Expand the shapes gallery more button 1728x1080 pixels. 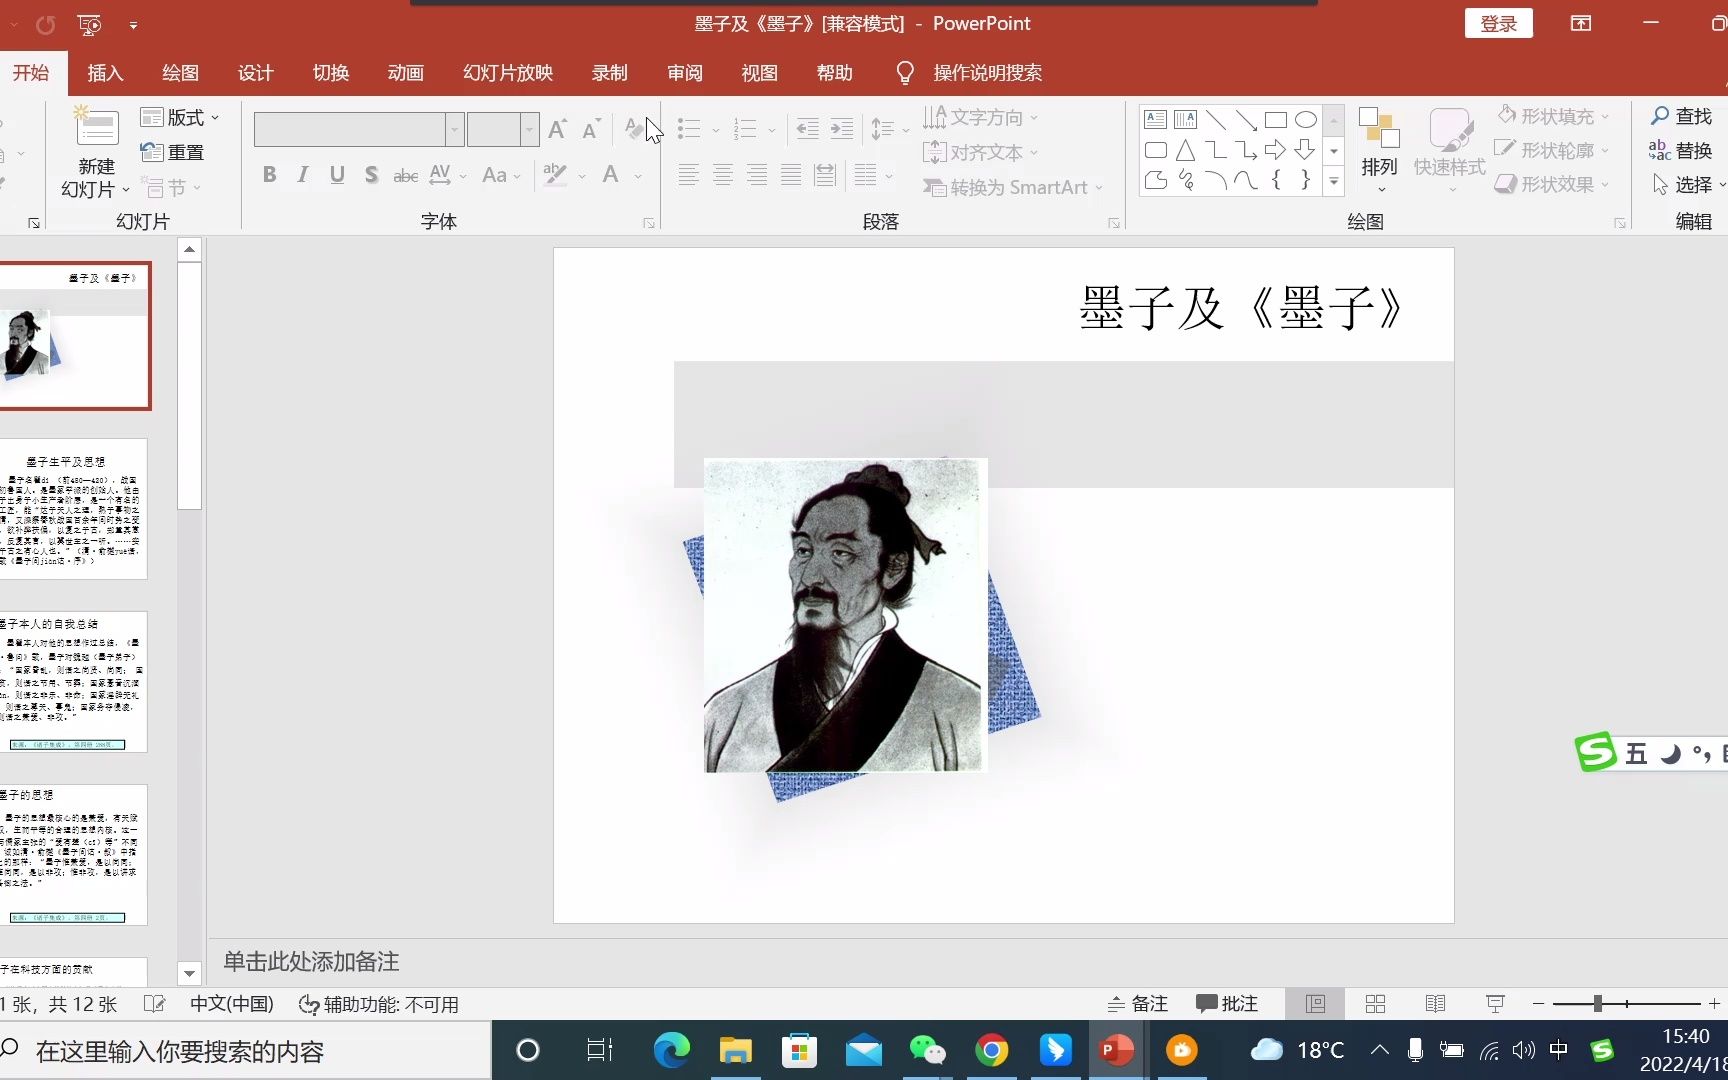click(x=1334, y=181)
